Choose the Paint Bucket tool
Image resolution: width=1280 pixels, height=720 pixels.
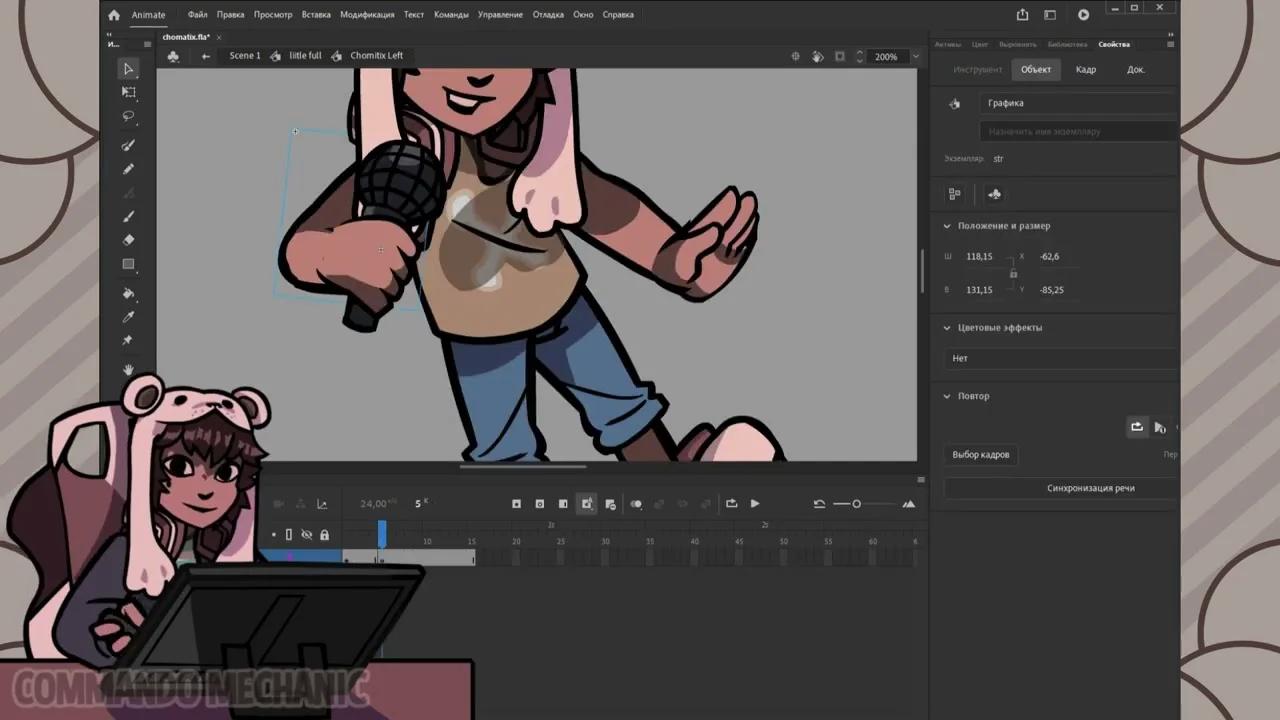128,293
